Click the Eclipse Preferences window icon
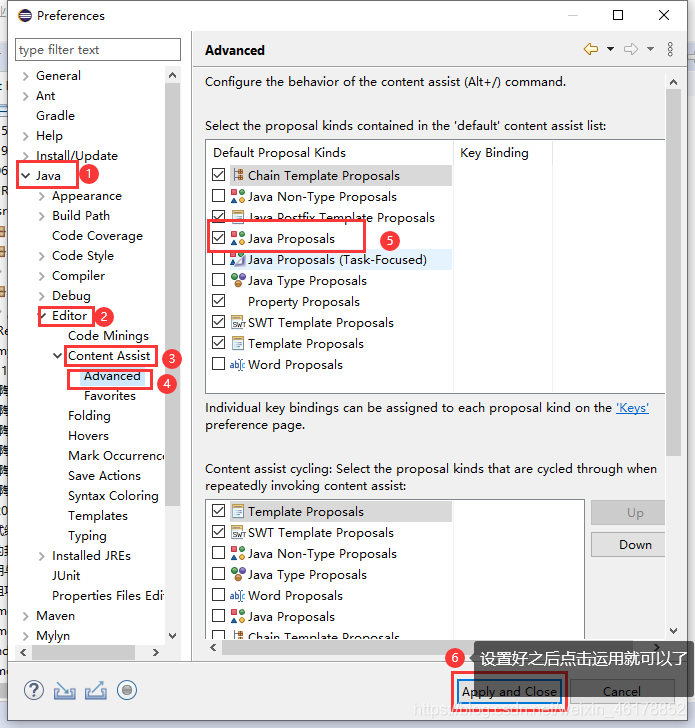Screen dimensions: 695x728 point(25,16)
